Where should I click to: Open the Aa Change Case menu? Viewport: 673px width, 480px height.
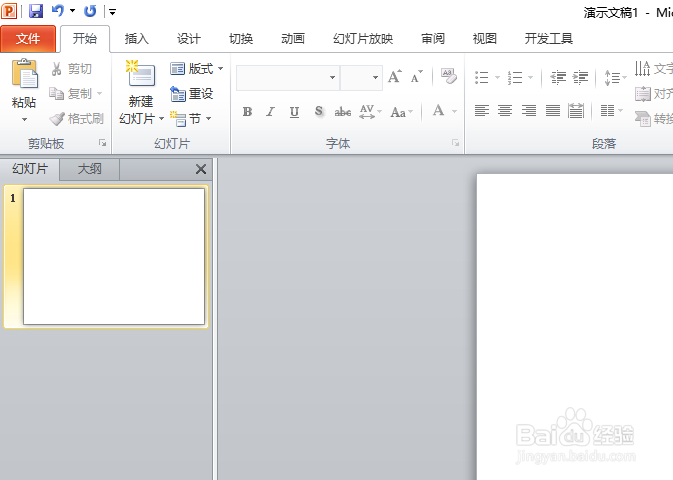click(402, 112)
